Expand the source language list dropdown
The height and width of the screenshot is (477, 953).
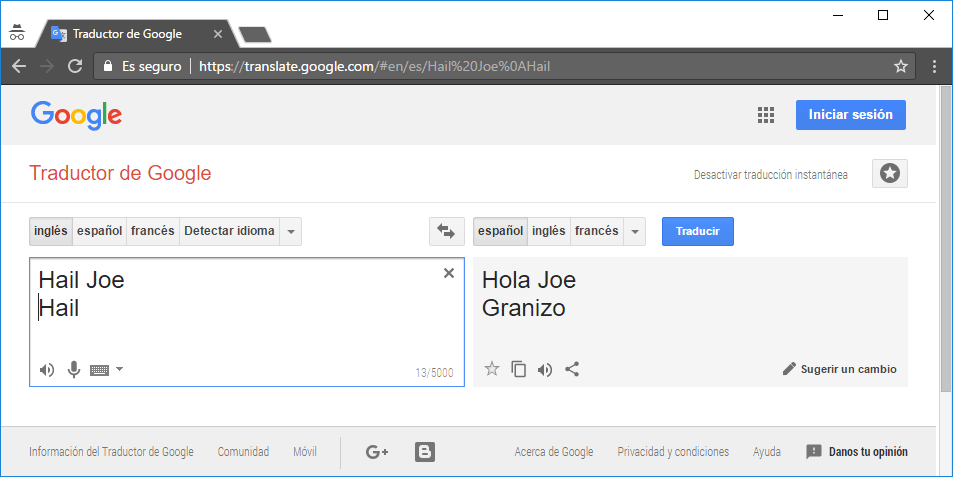pyautogui.click(x=291, y=232)
